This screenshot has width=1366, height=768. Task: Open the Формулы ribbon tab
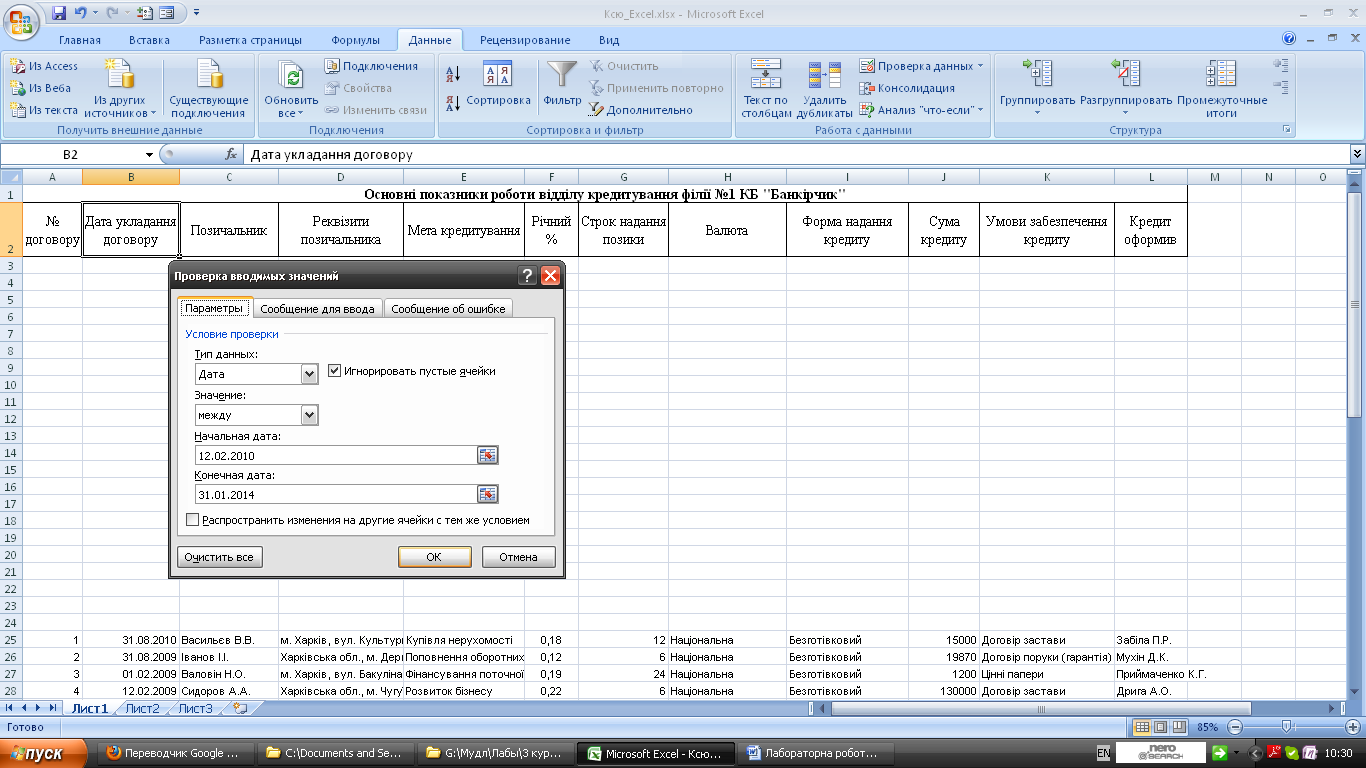[x=356, y=40]
